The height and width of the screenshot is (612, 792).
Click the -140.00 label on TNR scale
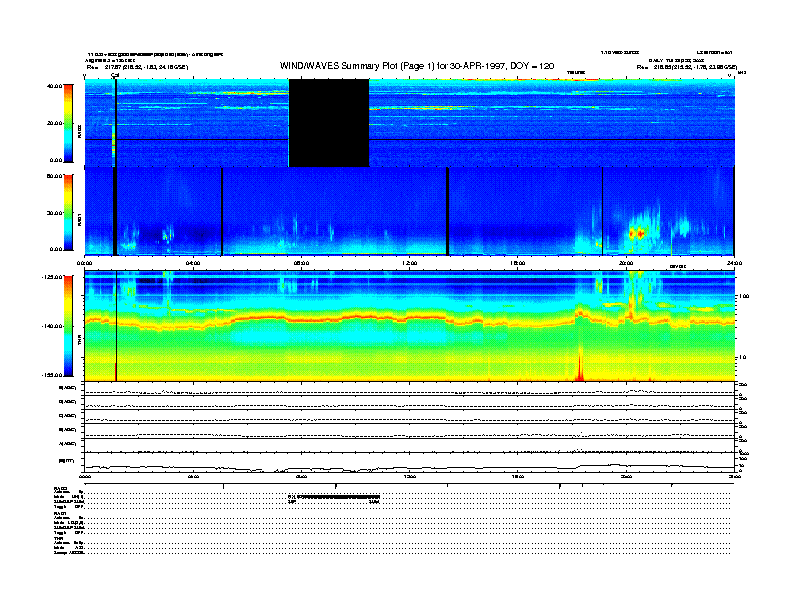[x=50, y=326]
